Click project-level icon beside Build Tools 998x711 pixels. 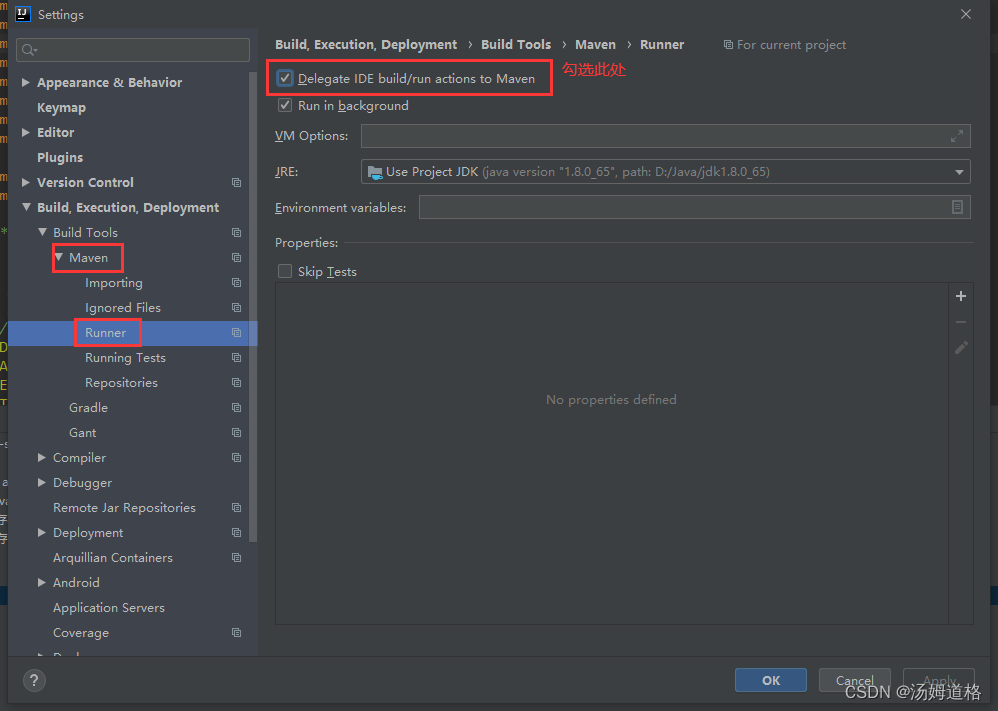[237, 233]
